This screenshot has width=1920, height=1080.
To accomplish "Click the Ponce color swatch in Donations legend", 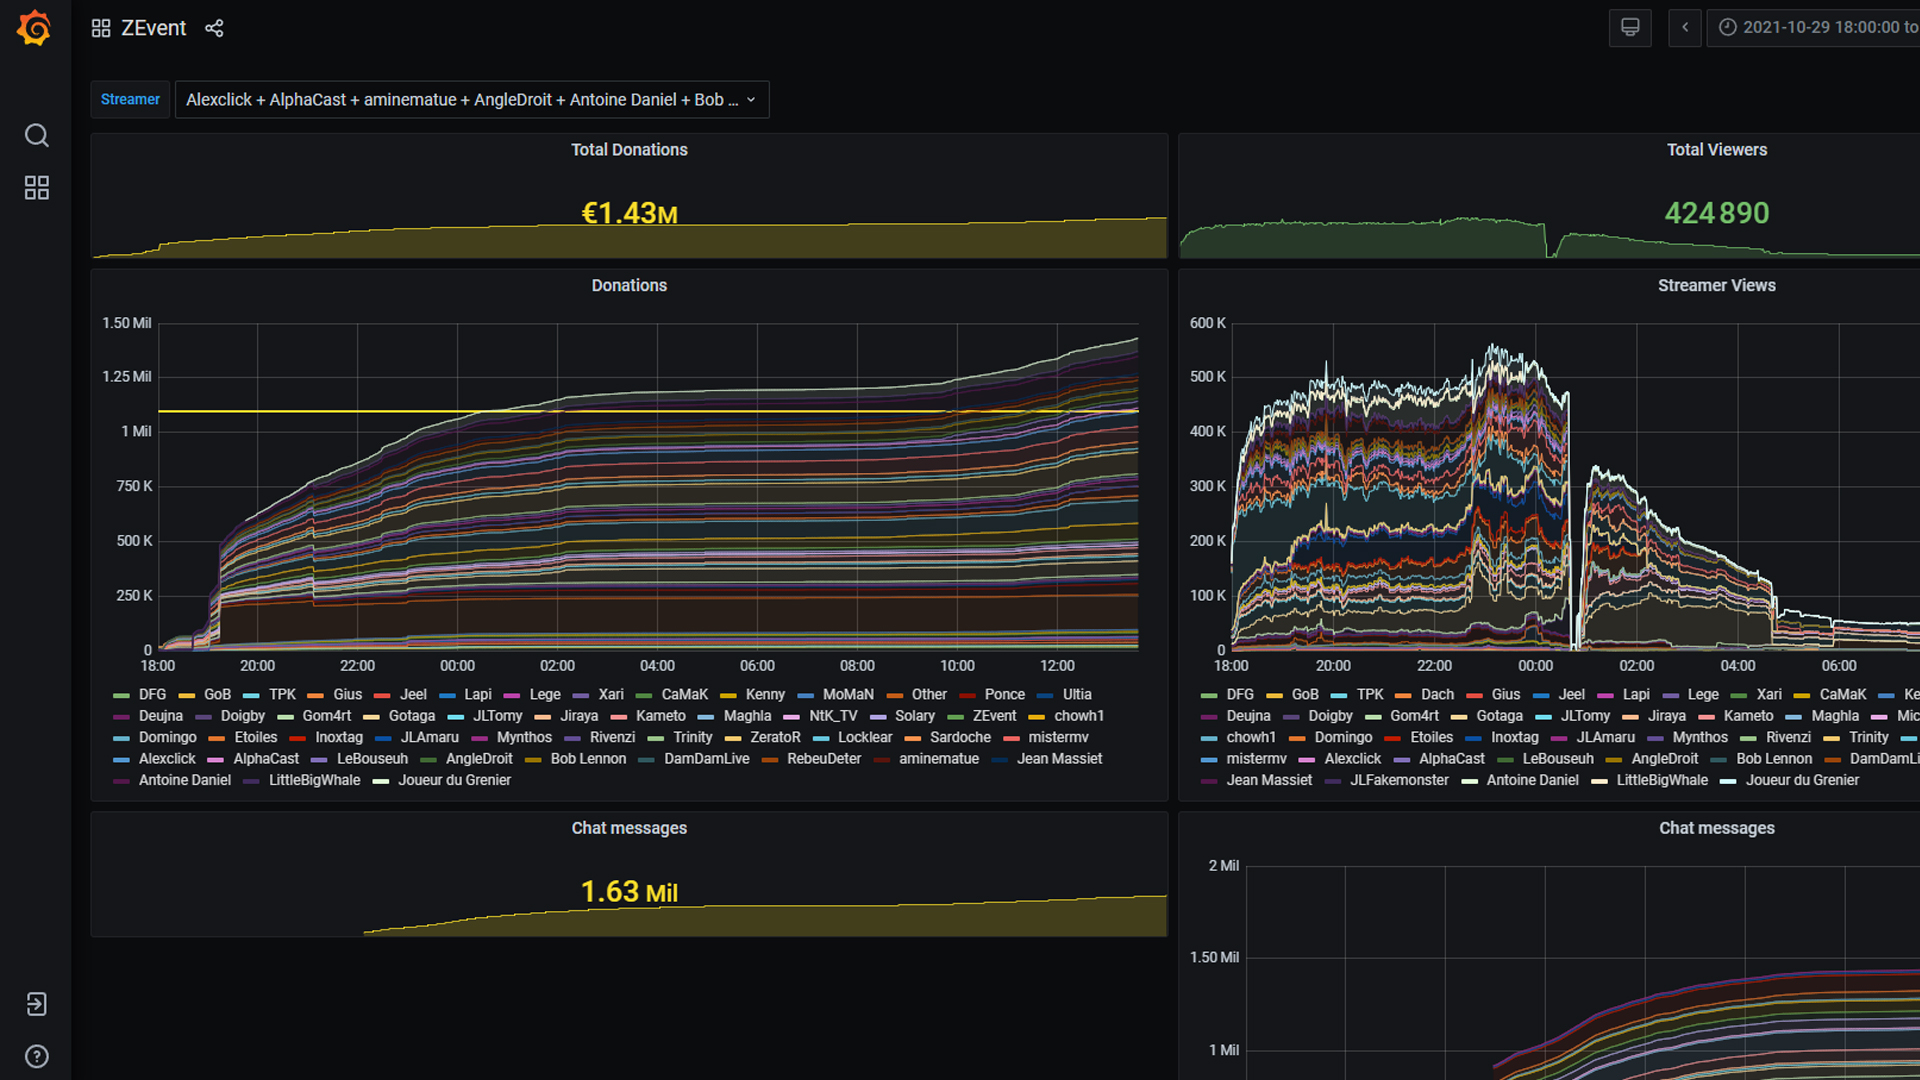I will pyautogui.click(x=968, y=695).
